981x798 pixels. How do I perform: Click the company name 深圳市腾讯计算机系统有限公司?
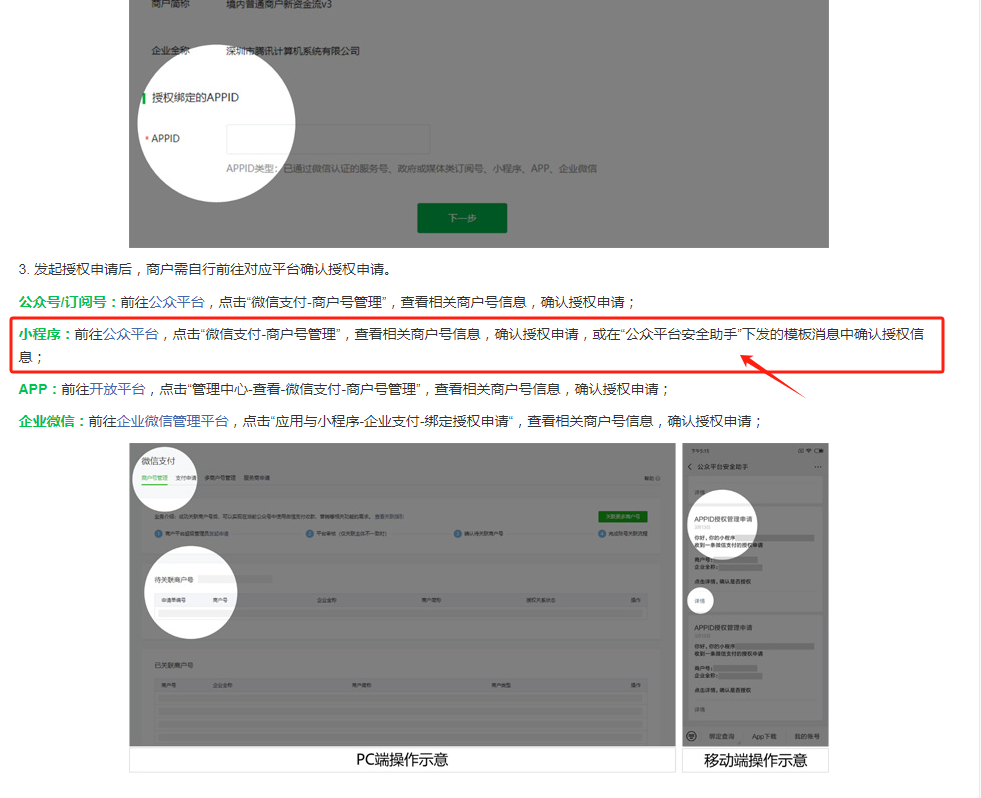(293, 51)
